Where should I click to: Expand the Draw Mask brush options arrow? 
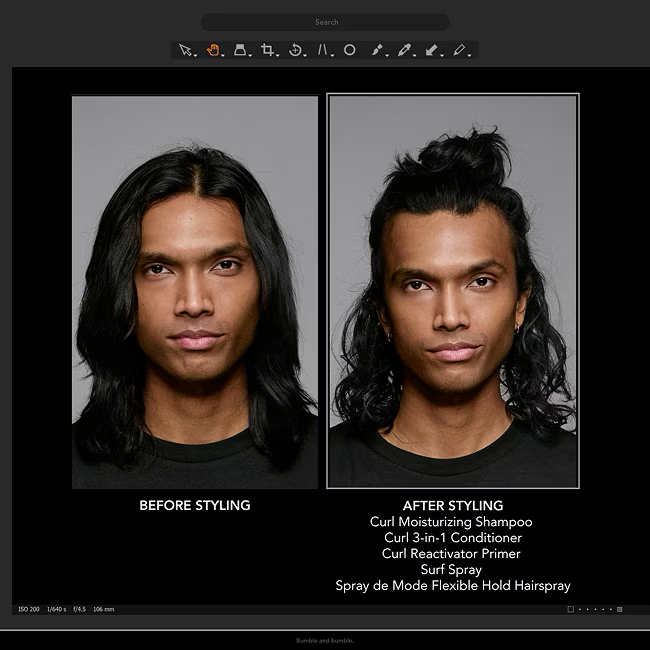tap(387, 55)
